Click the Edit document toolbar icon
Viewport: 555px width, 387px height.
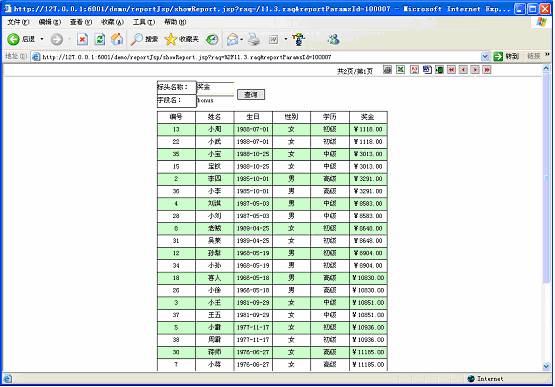(273, 39)
